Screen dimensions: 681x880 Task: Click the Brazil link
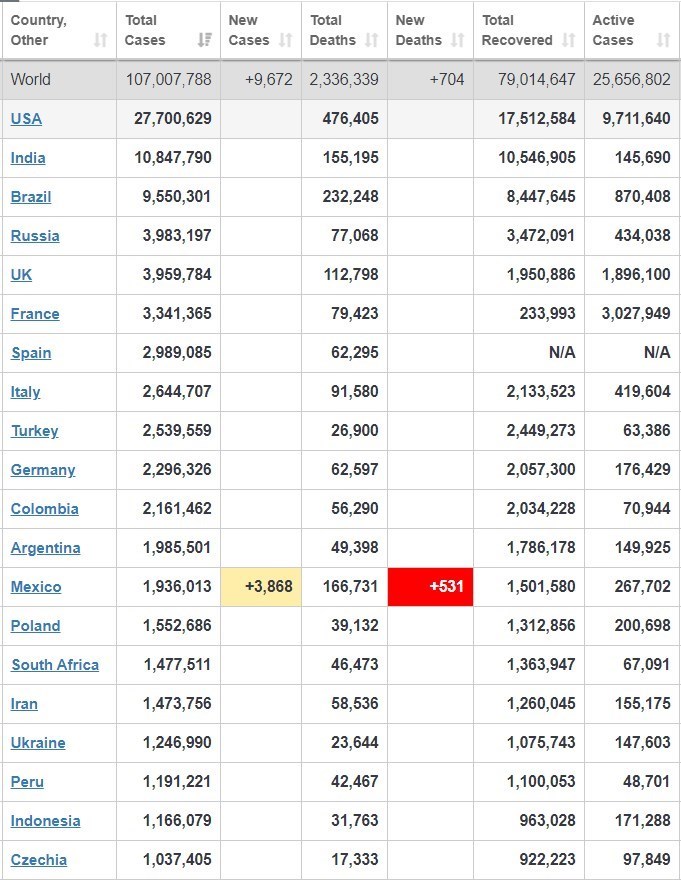pyautogui.click(x=31, y=197)
